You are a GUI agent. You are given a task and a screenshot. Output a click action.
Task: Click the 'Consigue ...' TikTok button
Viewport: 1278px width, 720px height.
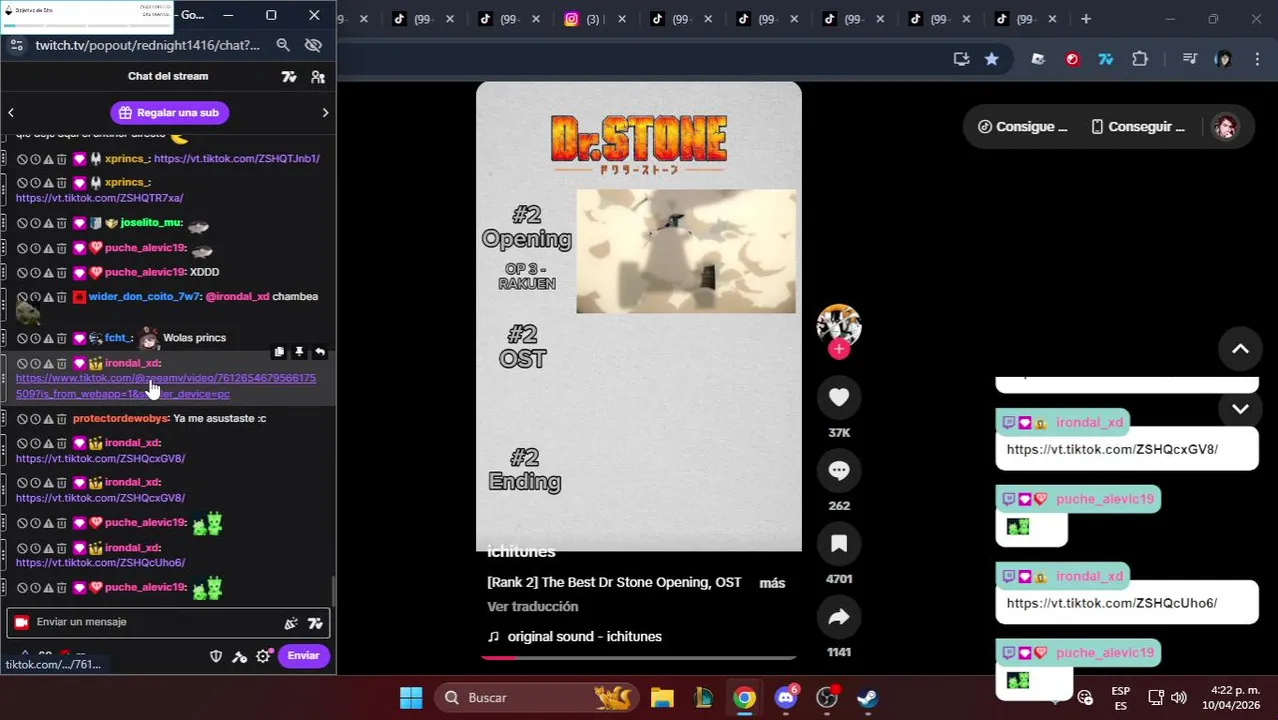(x=1022, y=127)
